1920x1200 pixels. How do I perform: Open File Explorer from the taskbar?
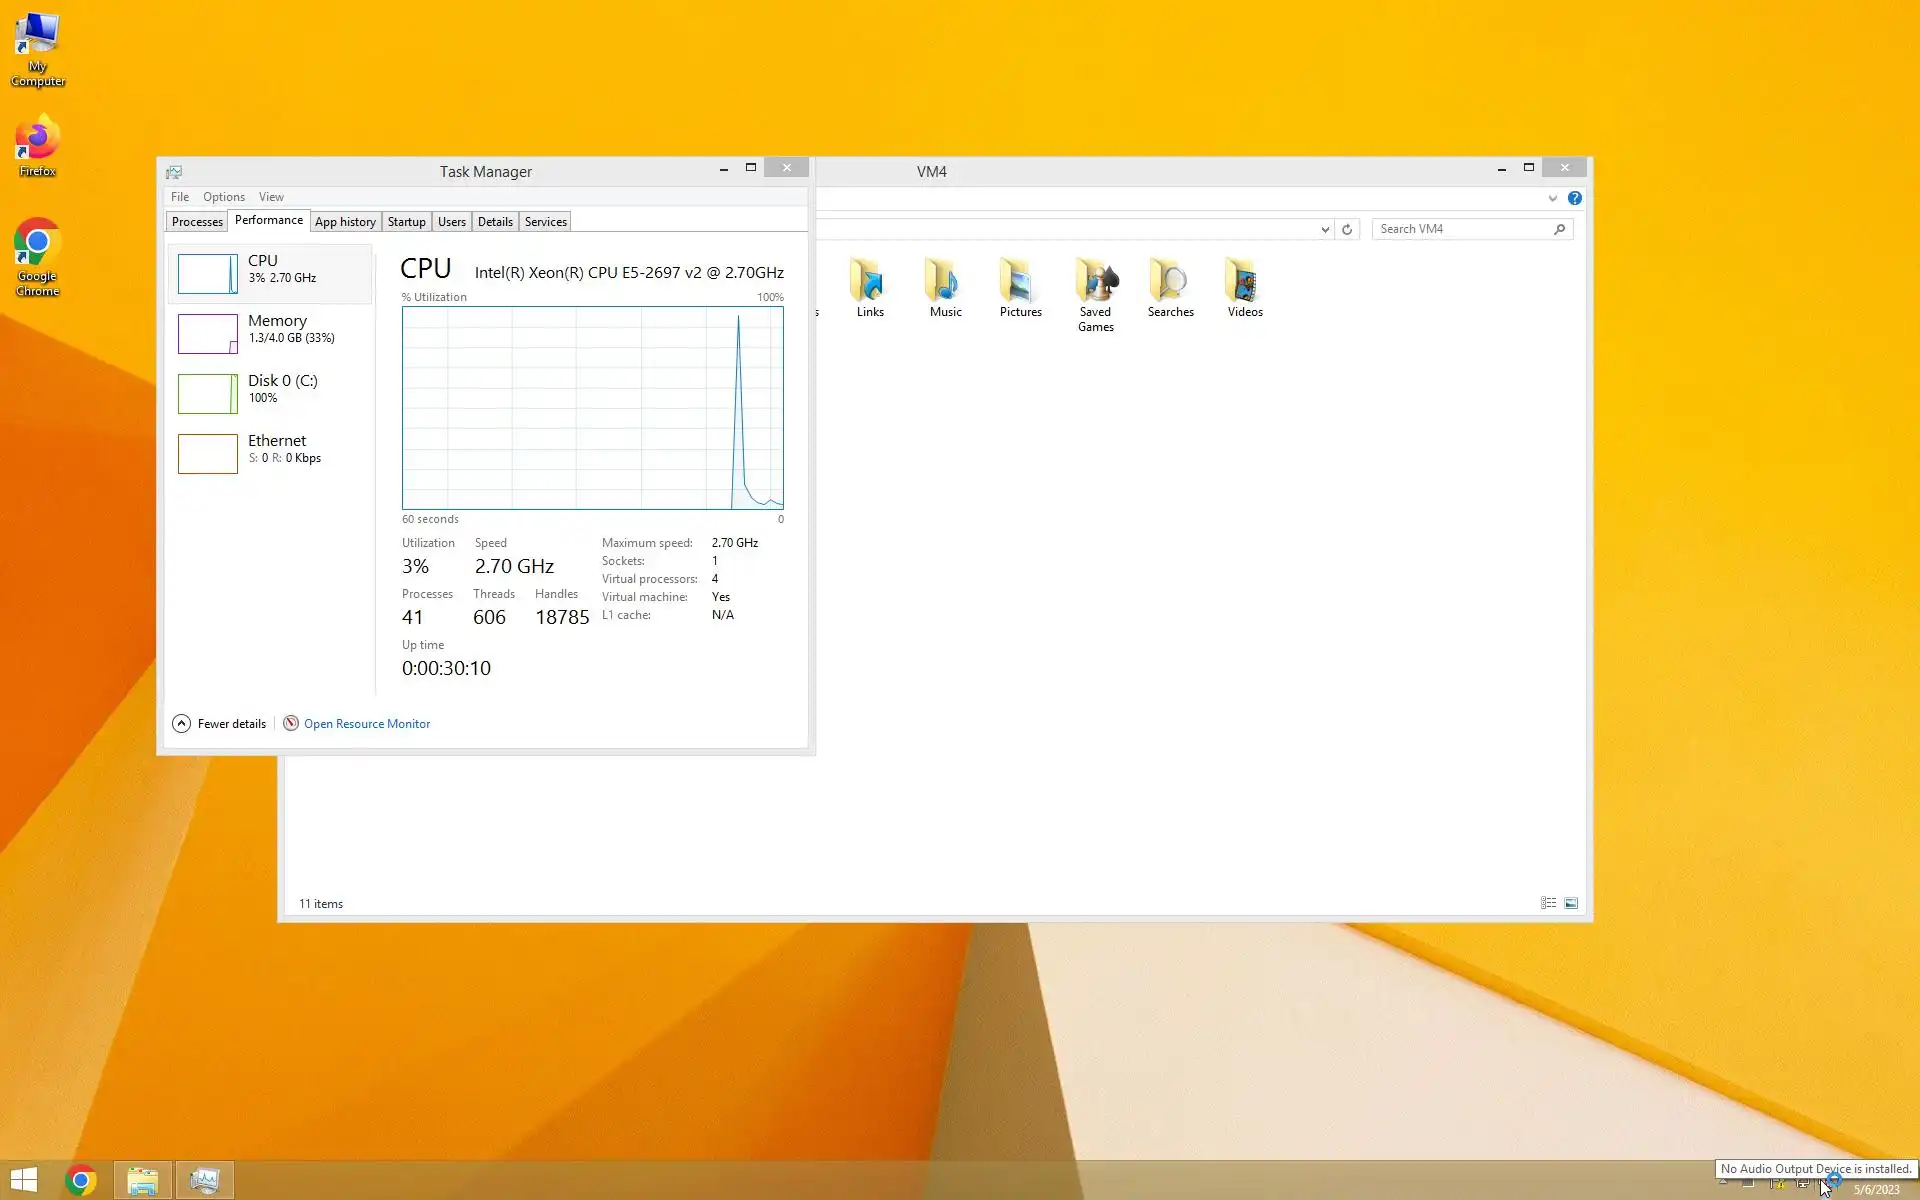(142, 1180)
